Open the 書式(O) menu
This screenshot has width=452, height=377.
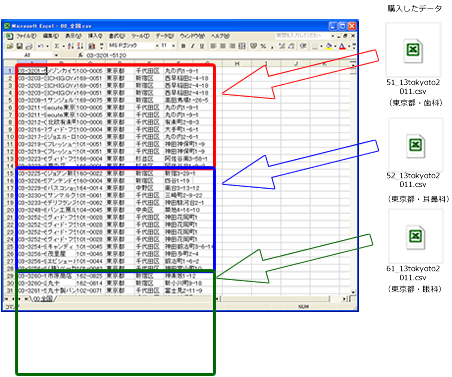pos(117,36)
